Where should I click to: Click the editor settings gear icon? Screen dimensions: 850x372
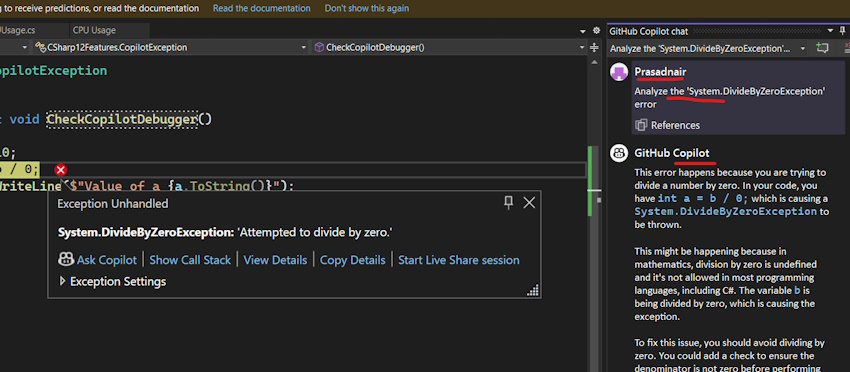596,31
